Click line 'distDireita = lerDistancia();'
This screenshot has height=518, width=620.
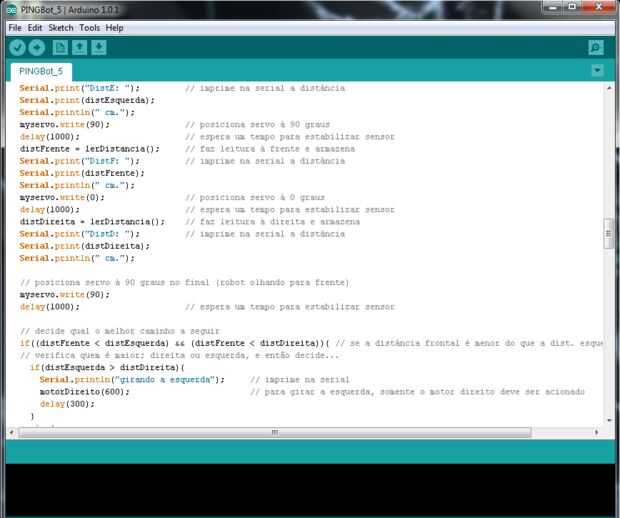92,222
